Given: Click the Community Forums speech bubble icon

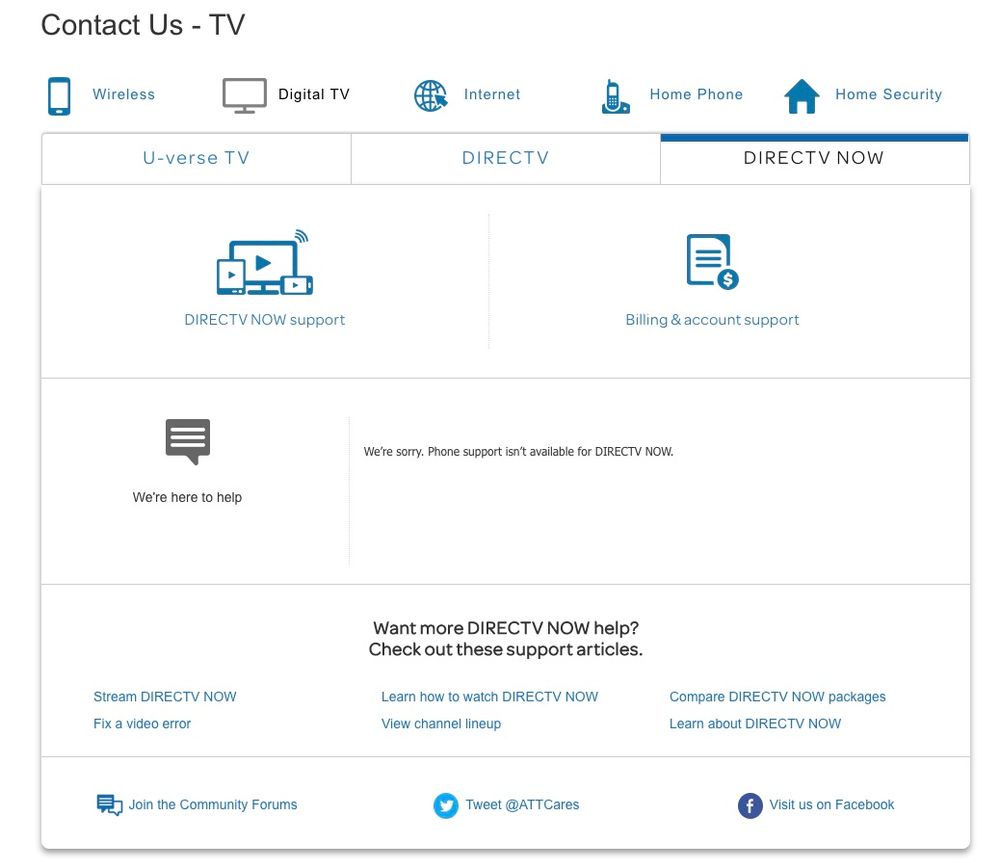Looking at the screenshot, I should click(x=109, y=804).
